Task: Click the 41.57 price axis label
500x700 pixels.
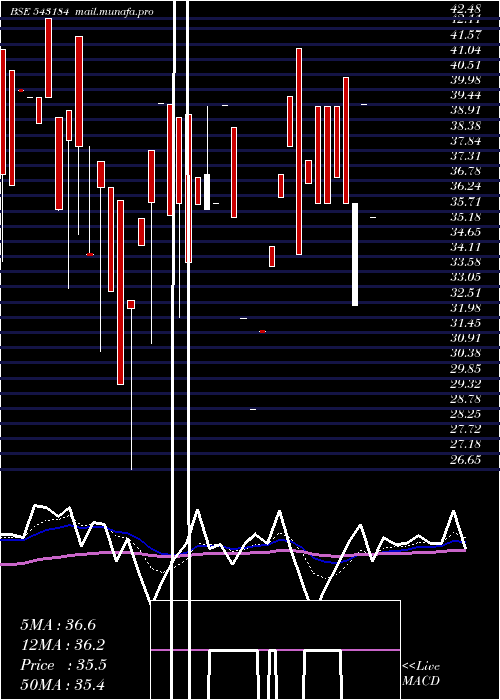Action: tap(465, 35)
